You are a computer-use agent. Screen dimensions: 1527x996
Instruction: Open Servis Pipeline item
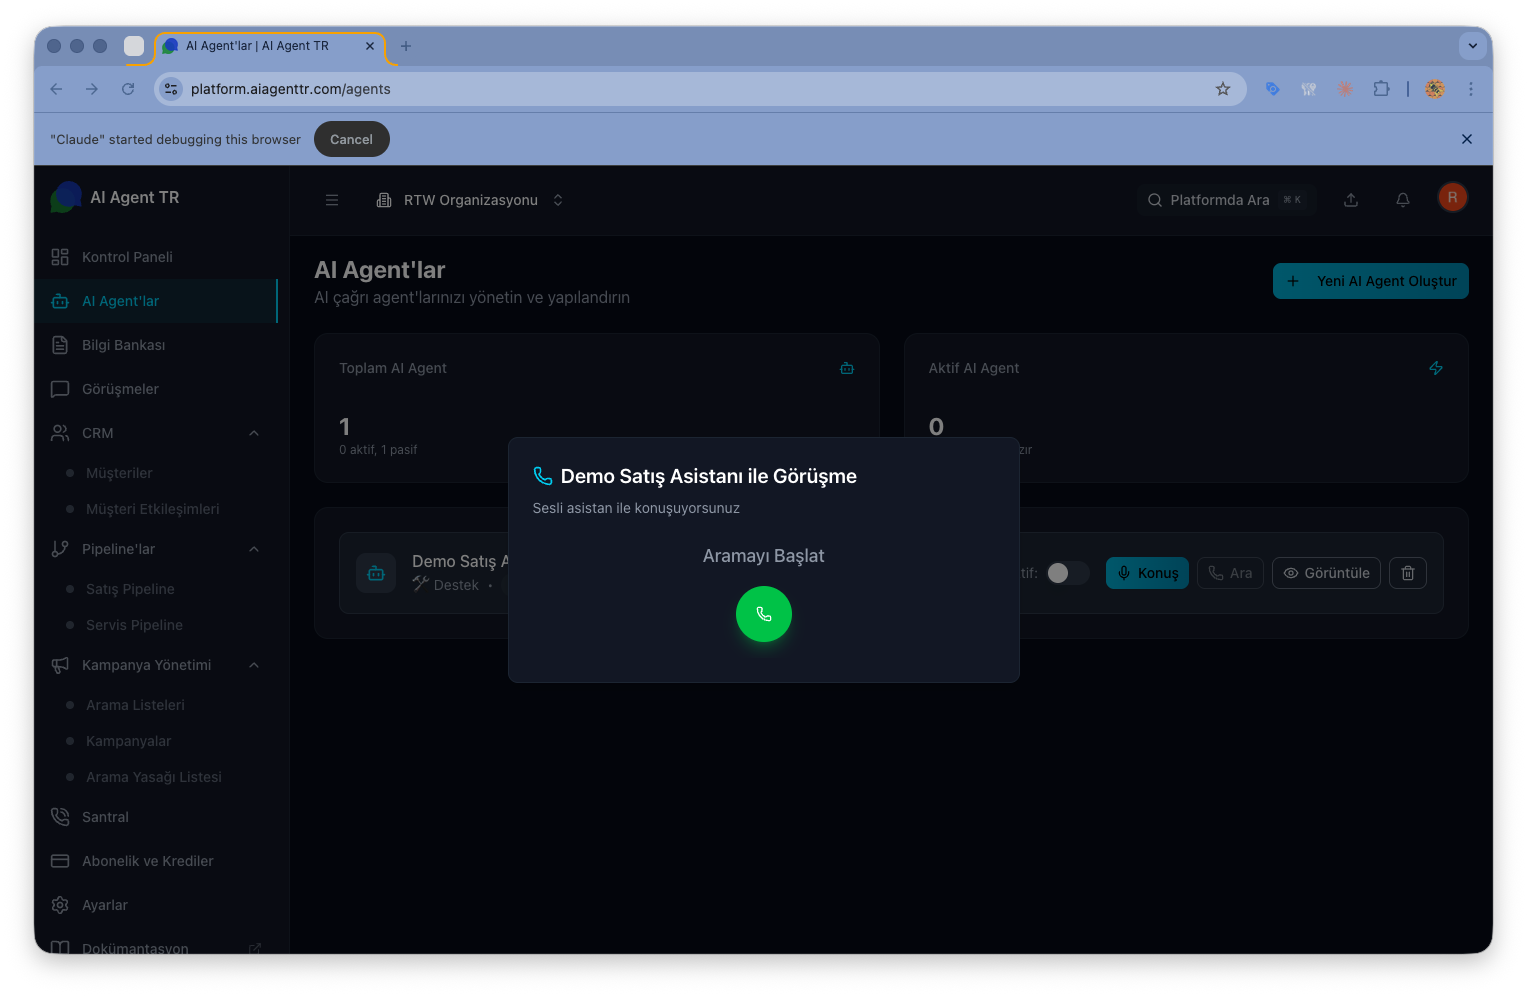(134, 625)
